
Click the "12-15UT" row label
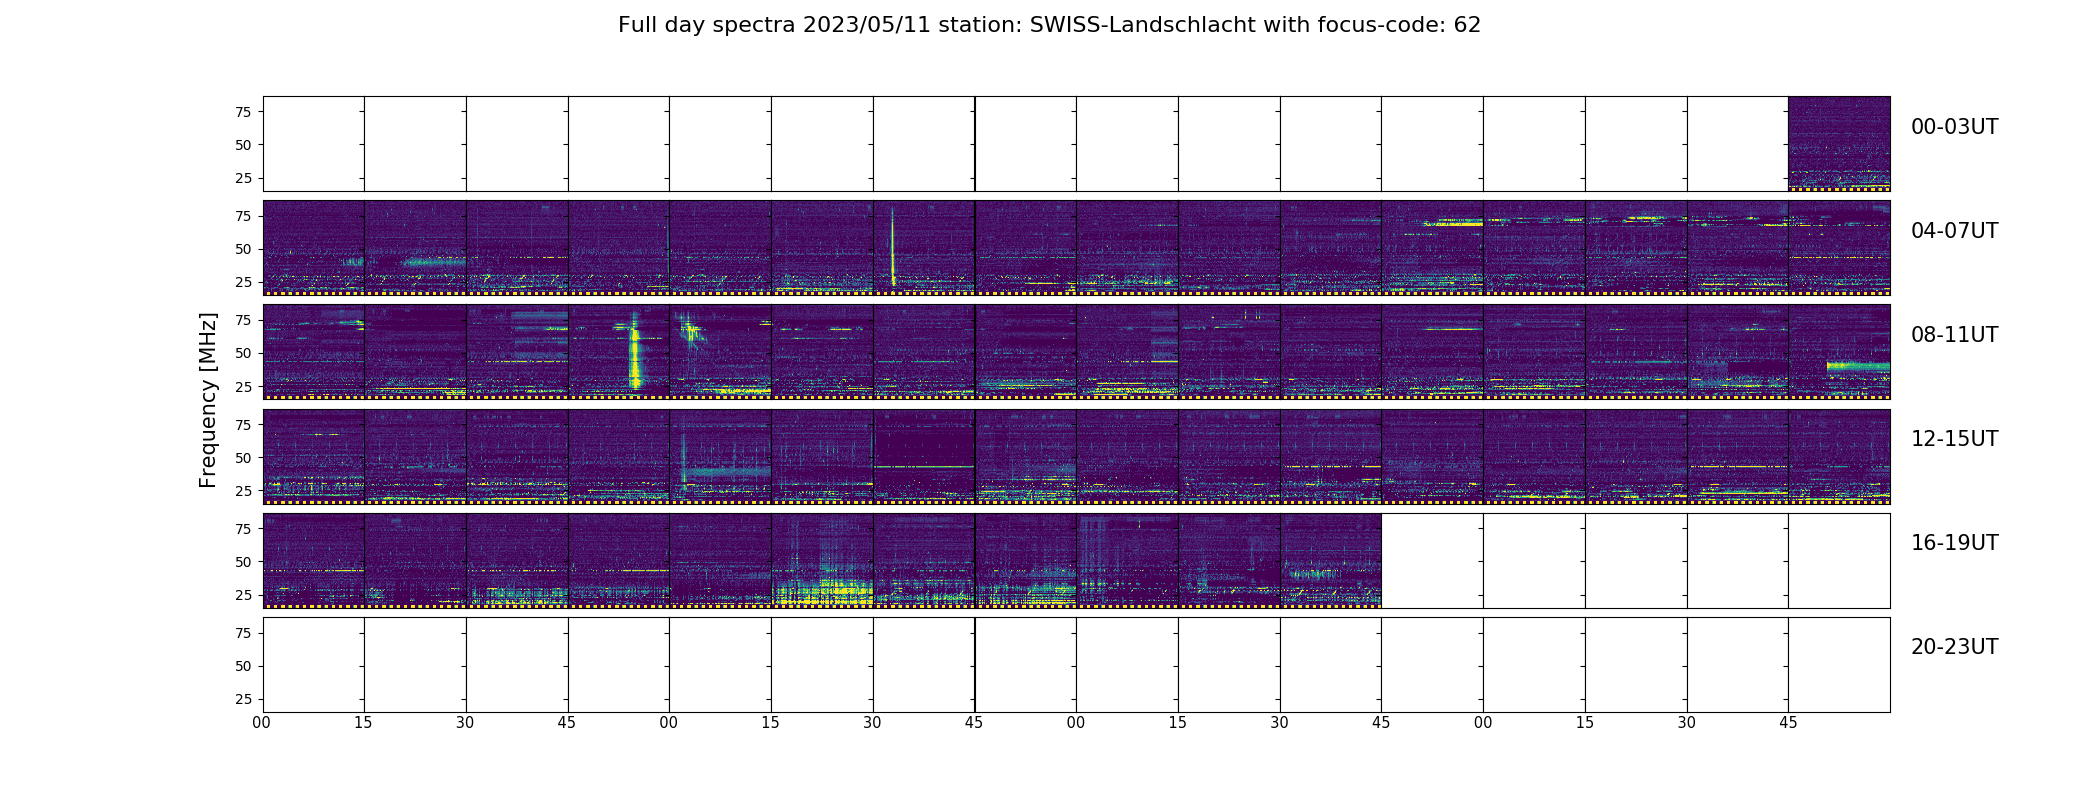pyautogui.click(x=1954, y=439)
